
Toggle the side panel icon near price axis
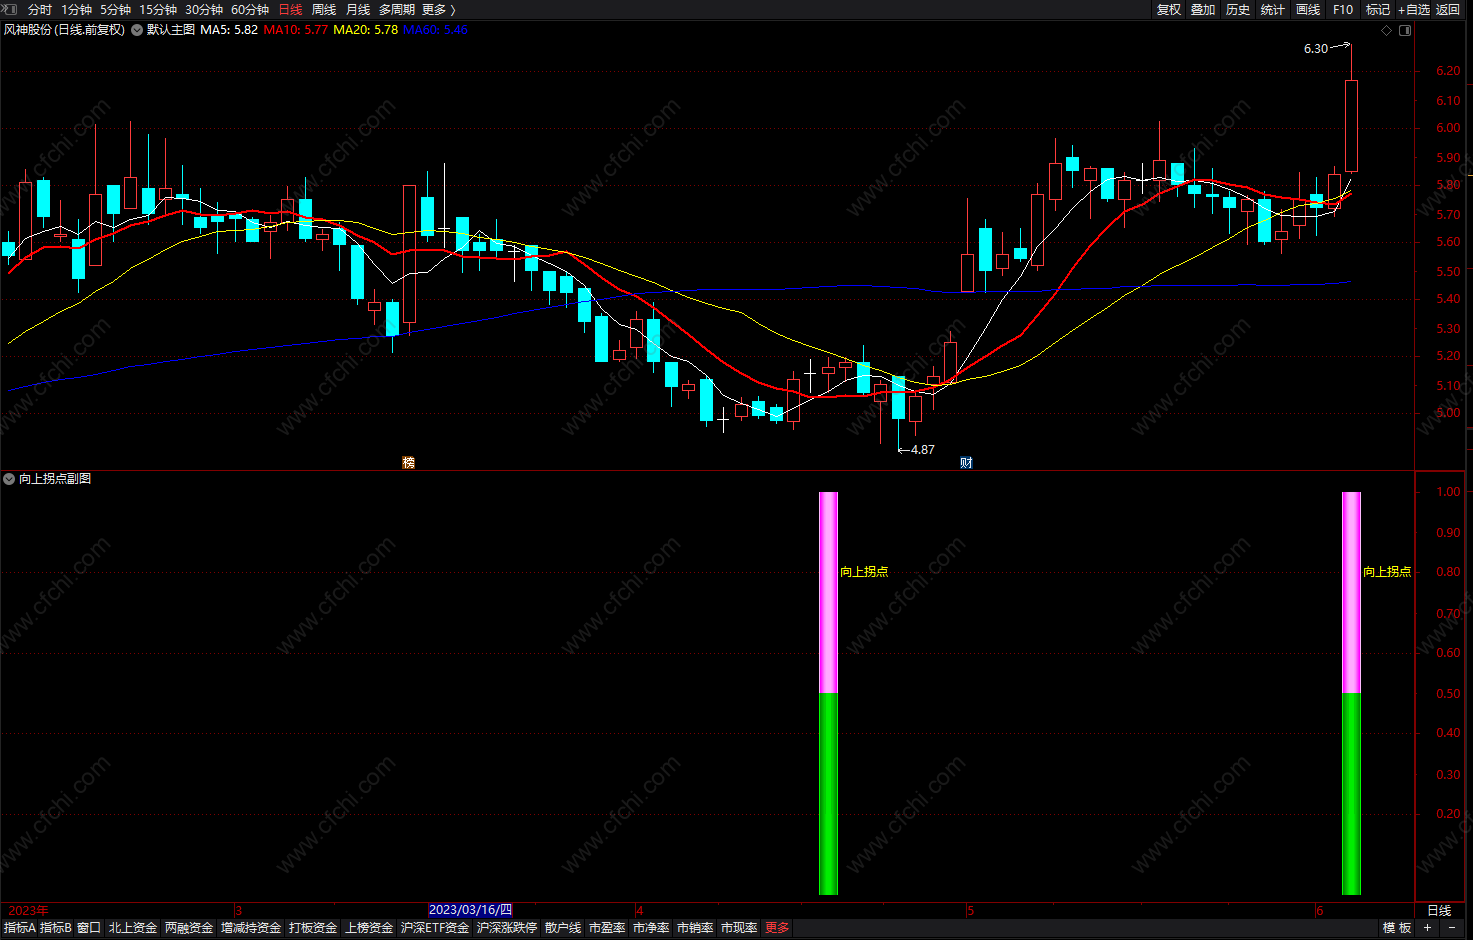[1405, 30]
